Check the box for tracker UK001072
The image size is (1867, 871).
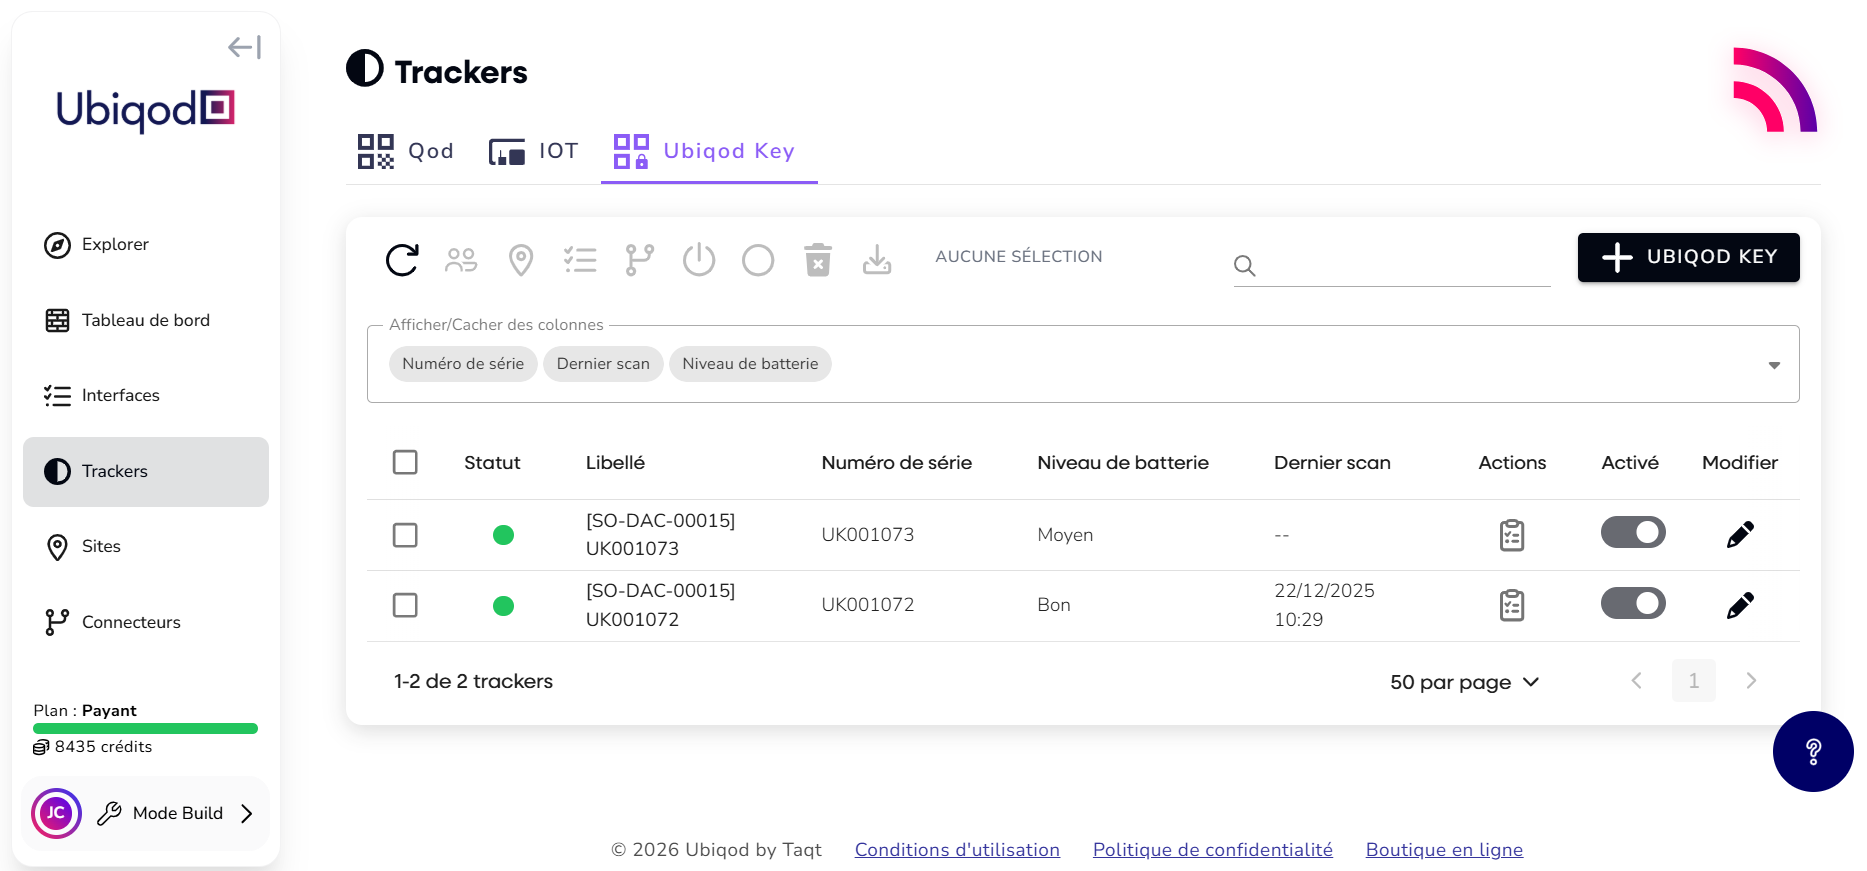click(405, 605)
